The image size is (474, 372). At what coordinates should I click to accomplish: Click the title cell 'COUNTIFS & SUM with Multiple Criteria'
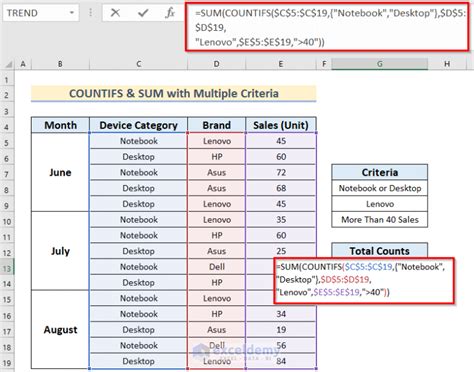(174, 94)
